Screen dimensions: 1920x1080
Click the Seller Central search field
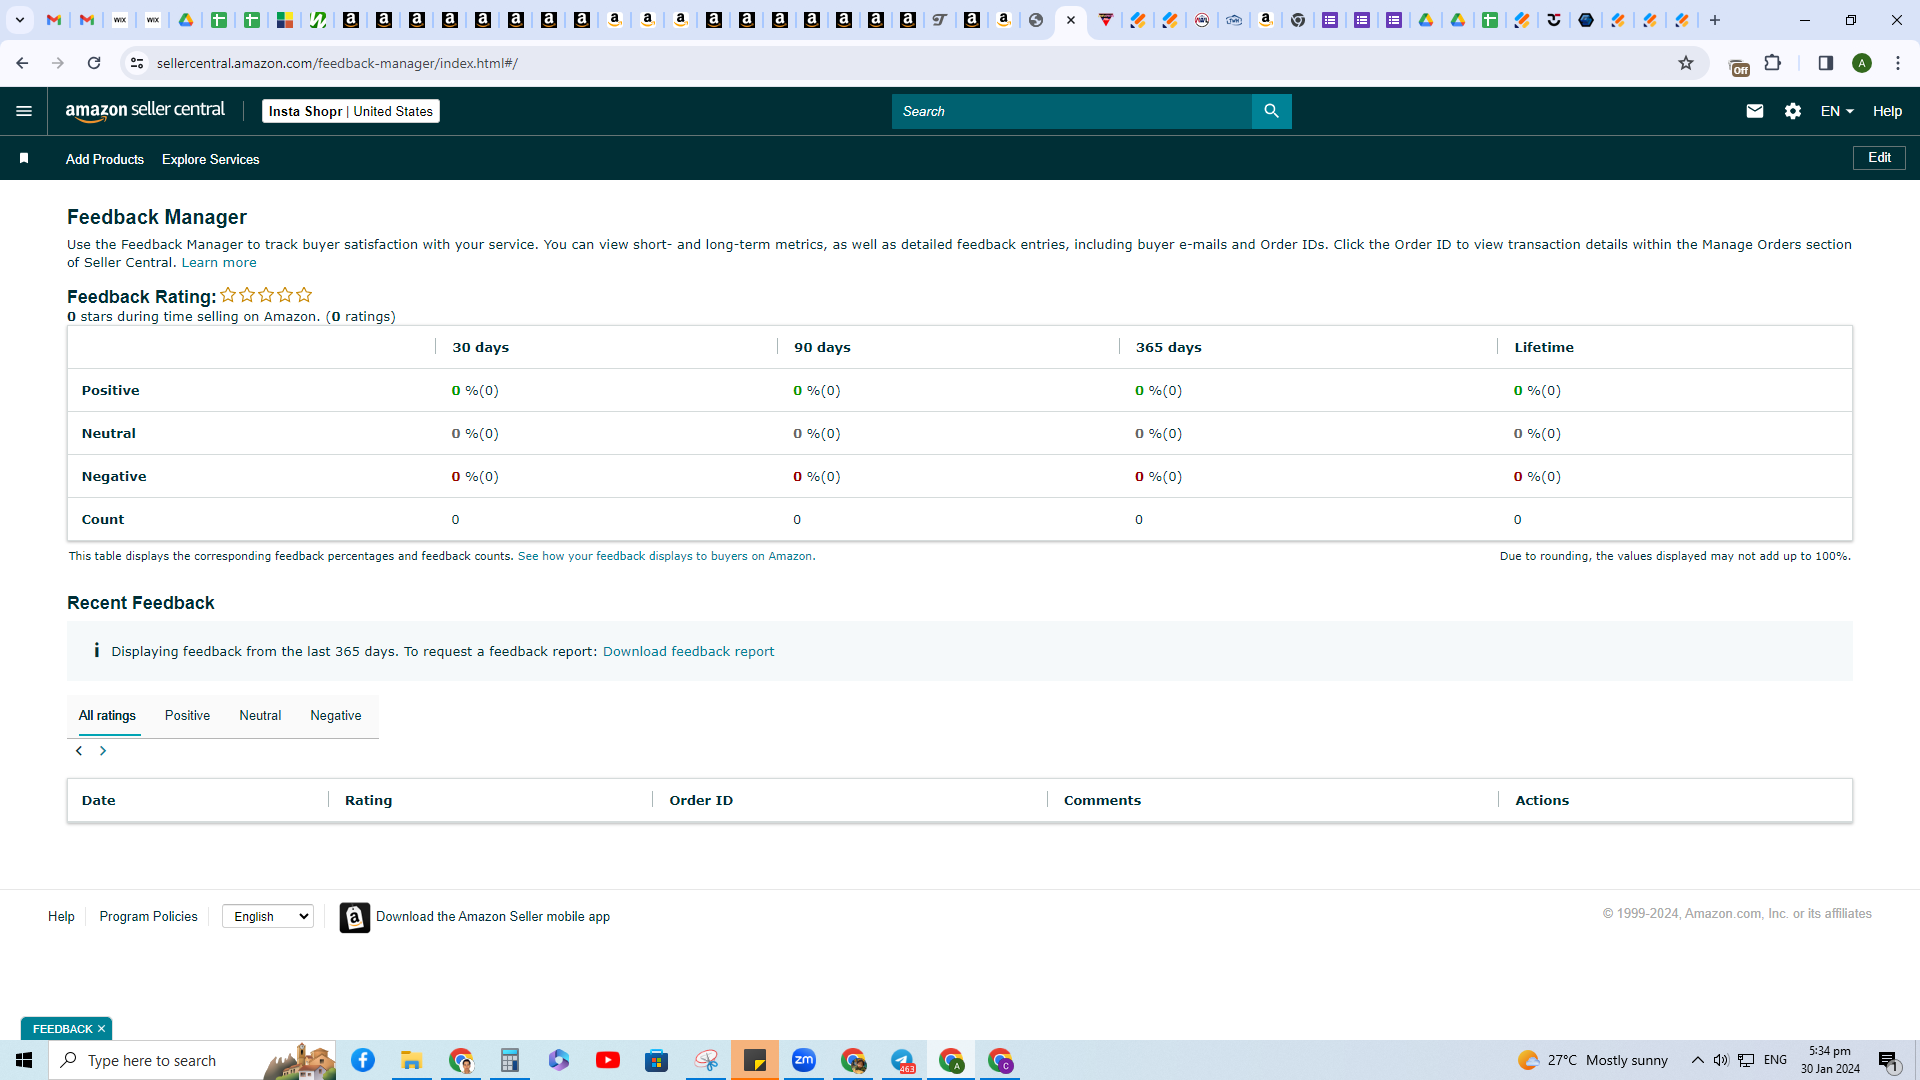coord(1071,111)
